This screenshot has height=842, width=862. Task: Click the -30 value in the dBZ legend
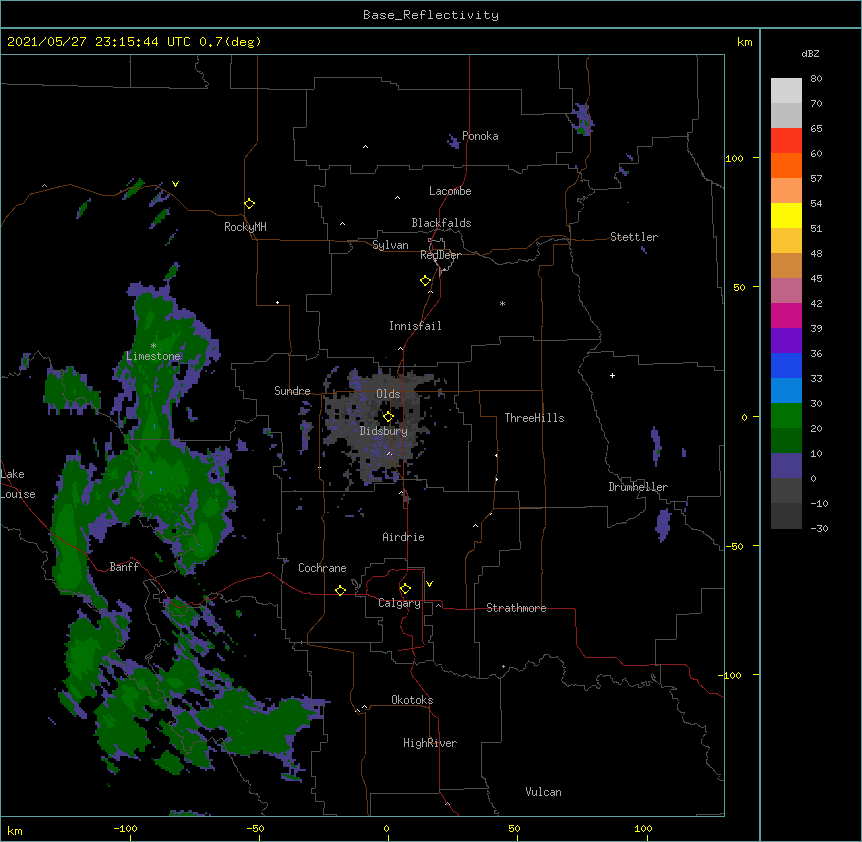coord(819,528)
